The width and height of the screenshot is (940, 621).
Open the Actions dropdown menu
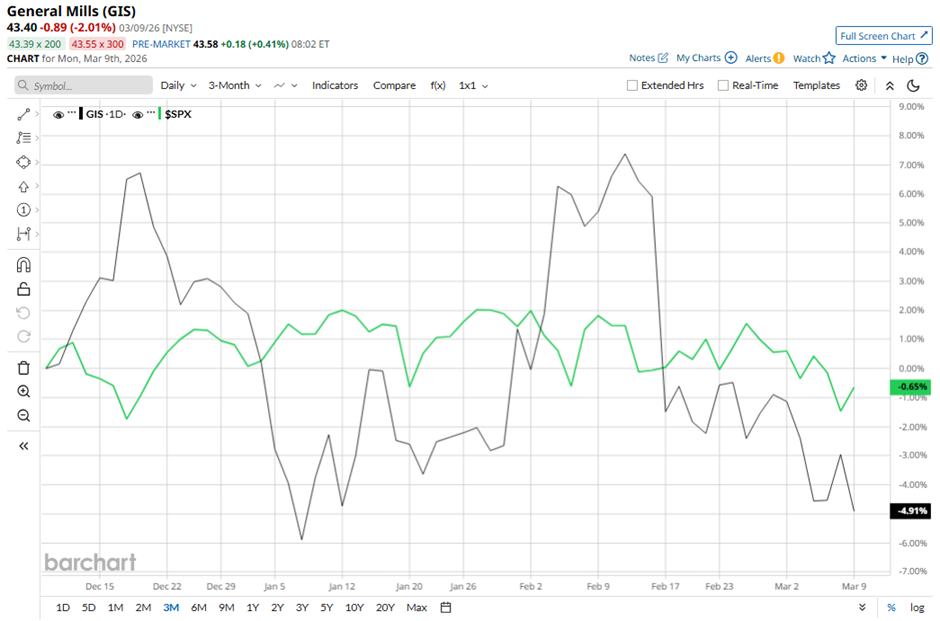coord(864,58)
